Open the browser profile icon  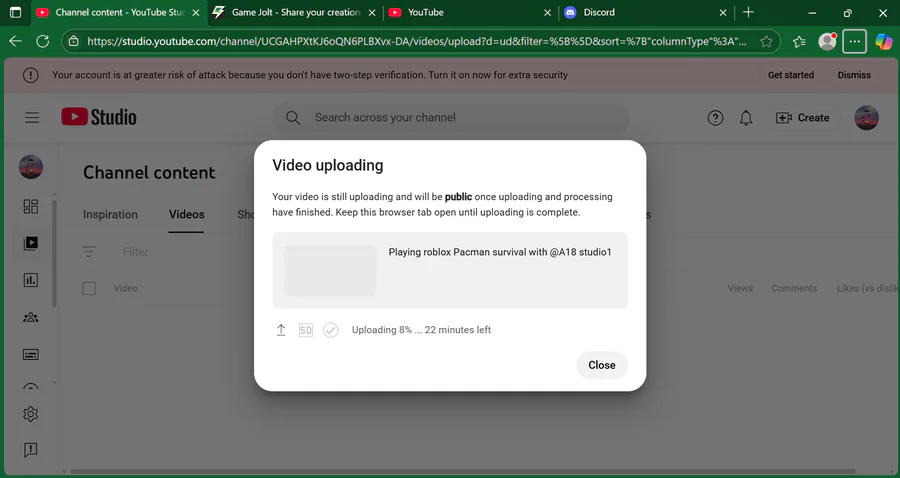point(827,41)
